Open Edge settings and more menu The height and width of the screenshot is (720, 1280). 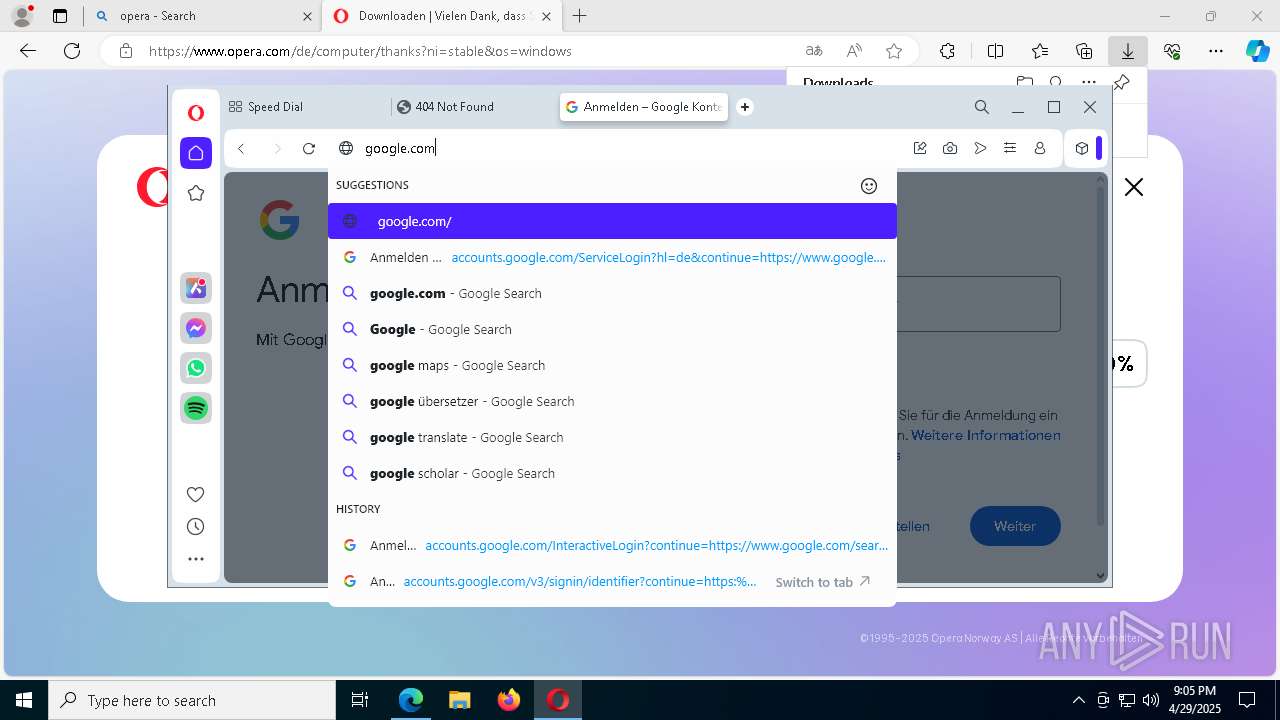[1216, 51]
